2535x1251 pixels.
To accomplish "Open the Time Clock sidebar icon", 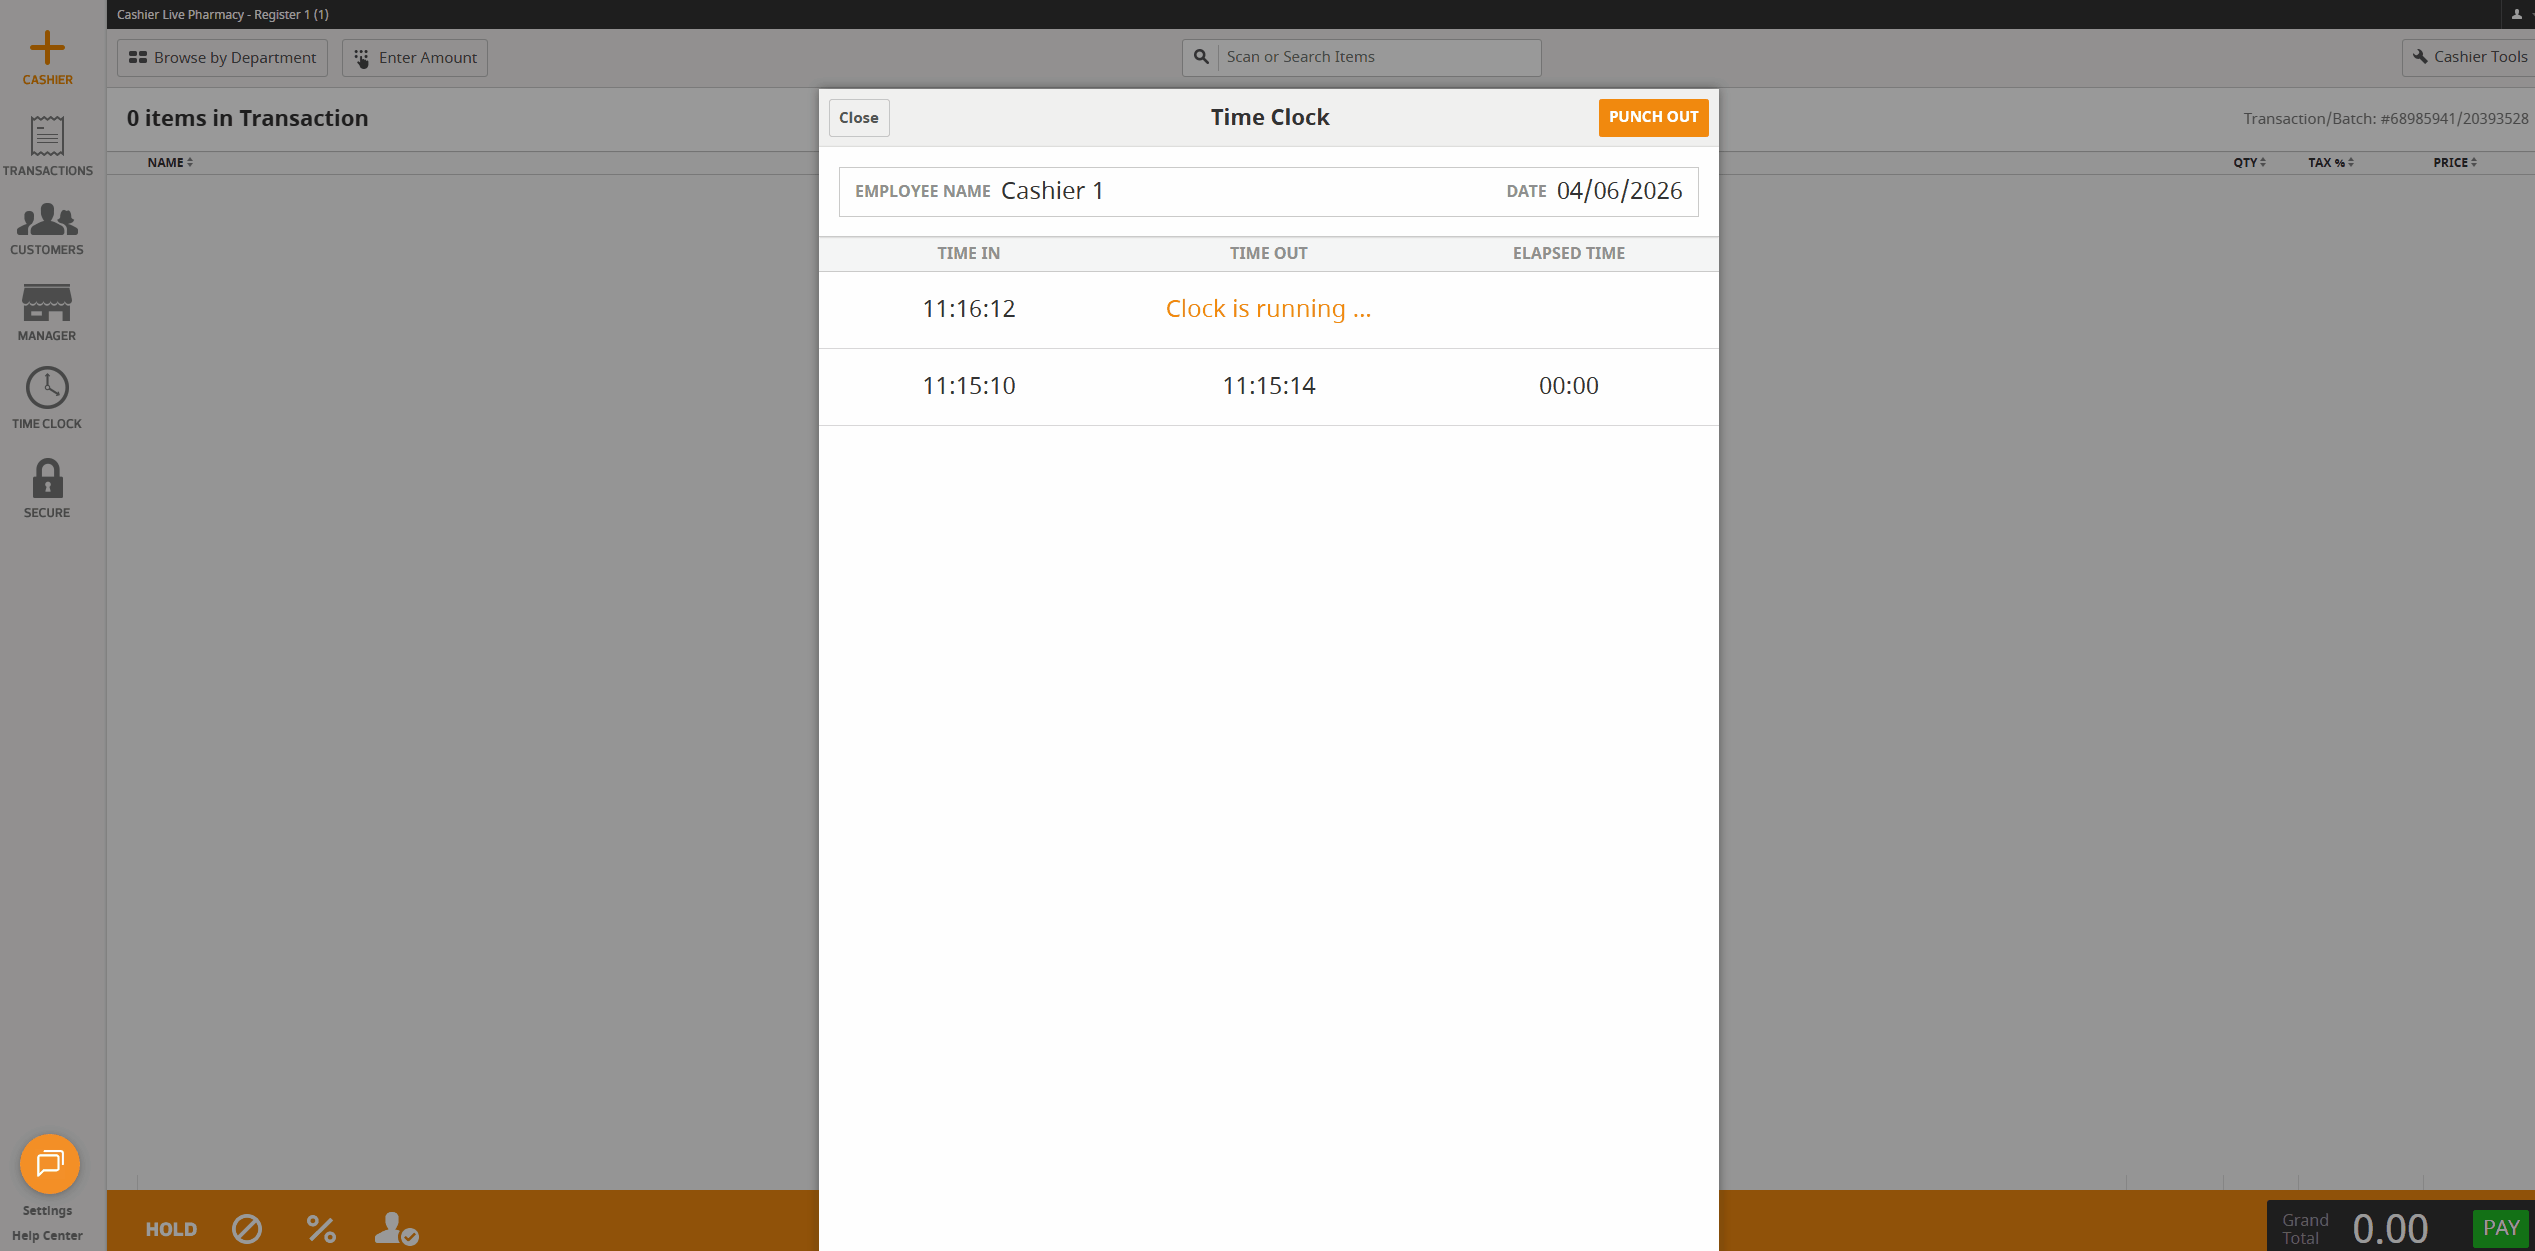I will [x=47, y=389].
